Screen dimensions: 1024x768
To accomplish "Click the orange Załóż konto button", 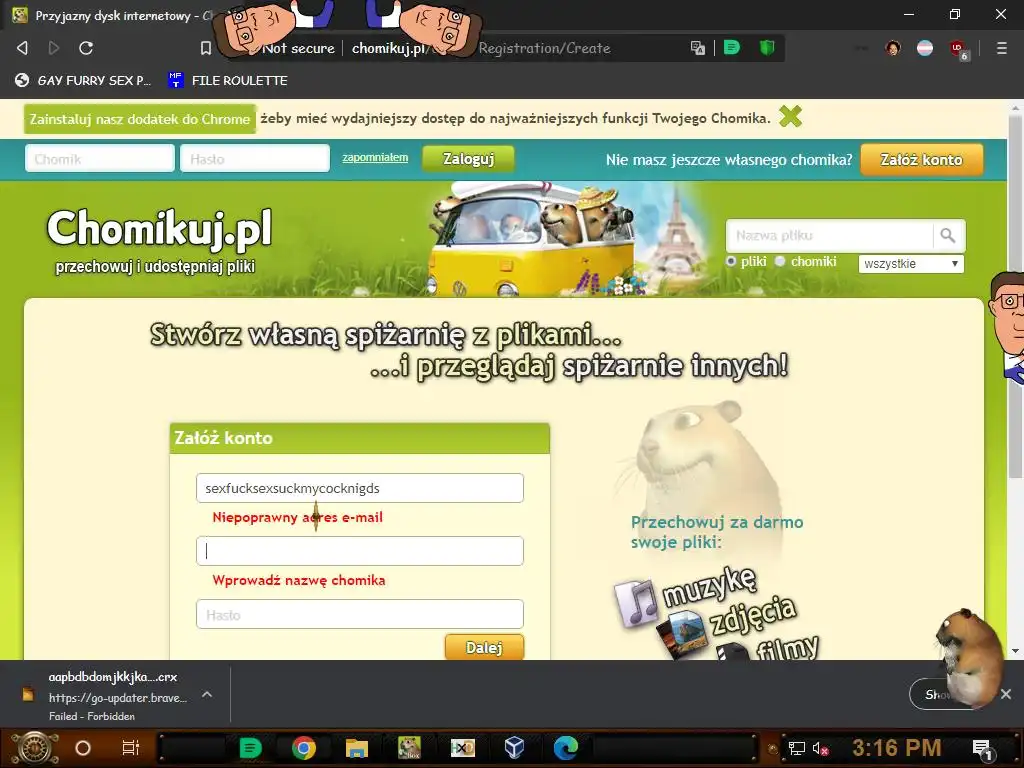I will [921, 160].
